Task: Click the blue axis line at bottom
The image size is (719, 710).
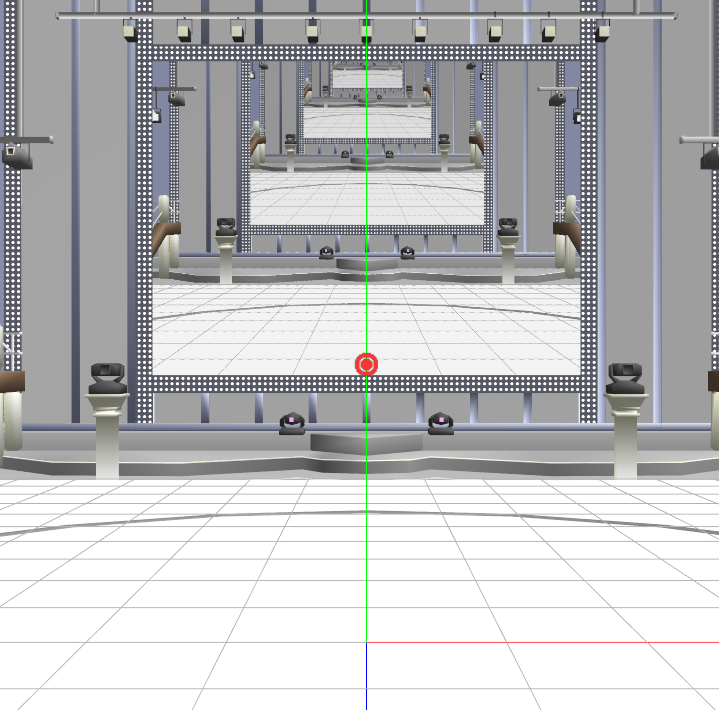Action: click(366, 676)
